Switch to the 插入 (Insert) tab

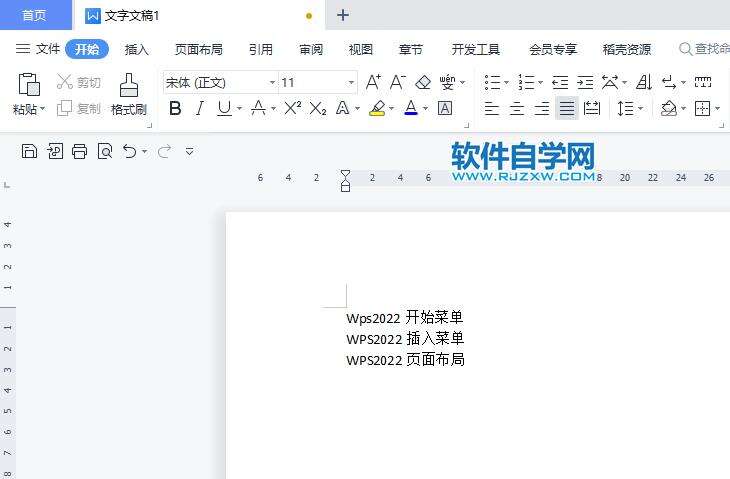[136, 49]
